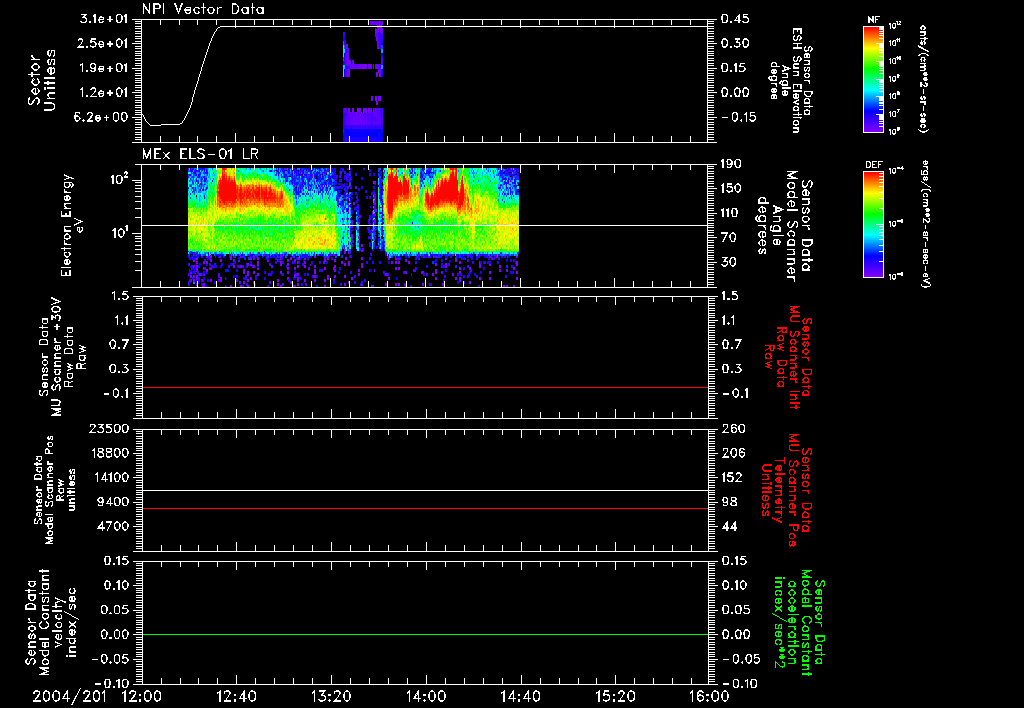The height and width of the screenshot is (708, 1024).
Task: Click the 30 scanner angle tick value
Action: 728,262
